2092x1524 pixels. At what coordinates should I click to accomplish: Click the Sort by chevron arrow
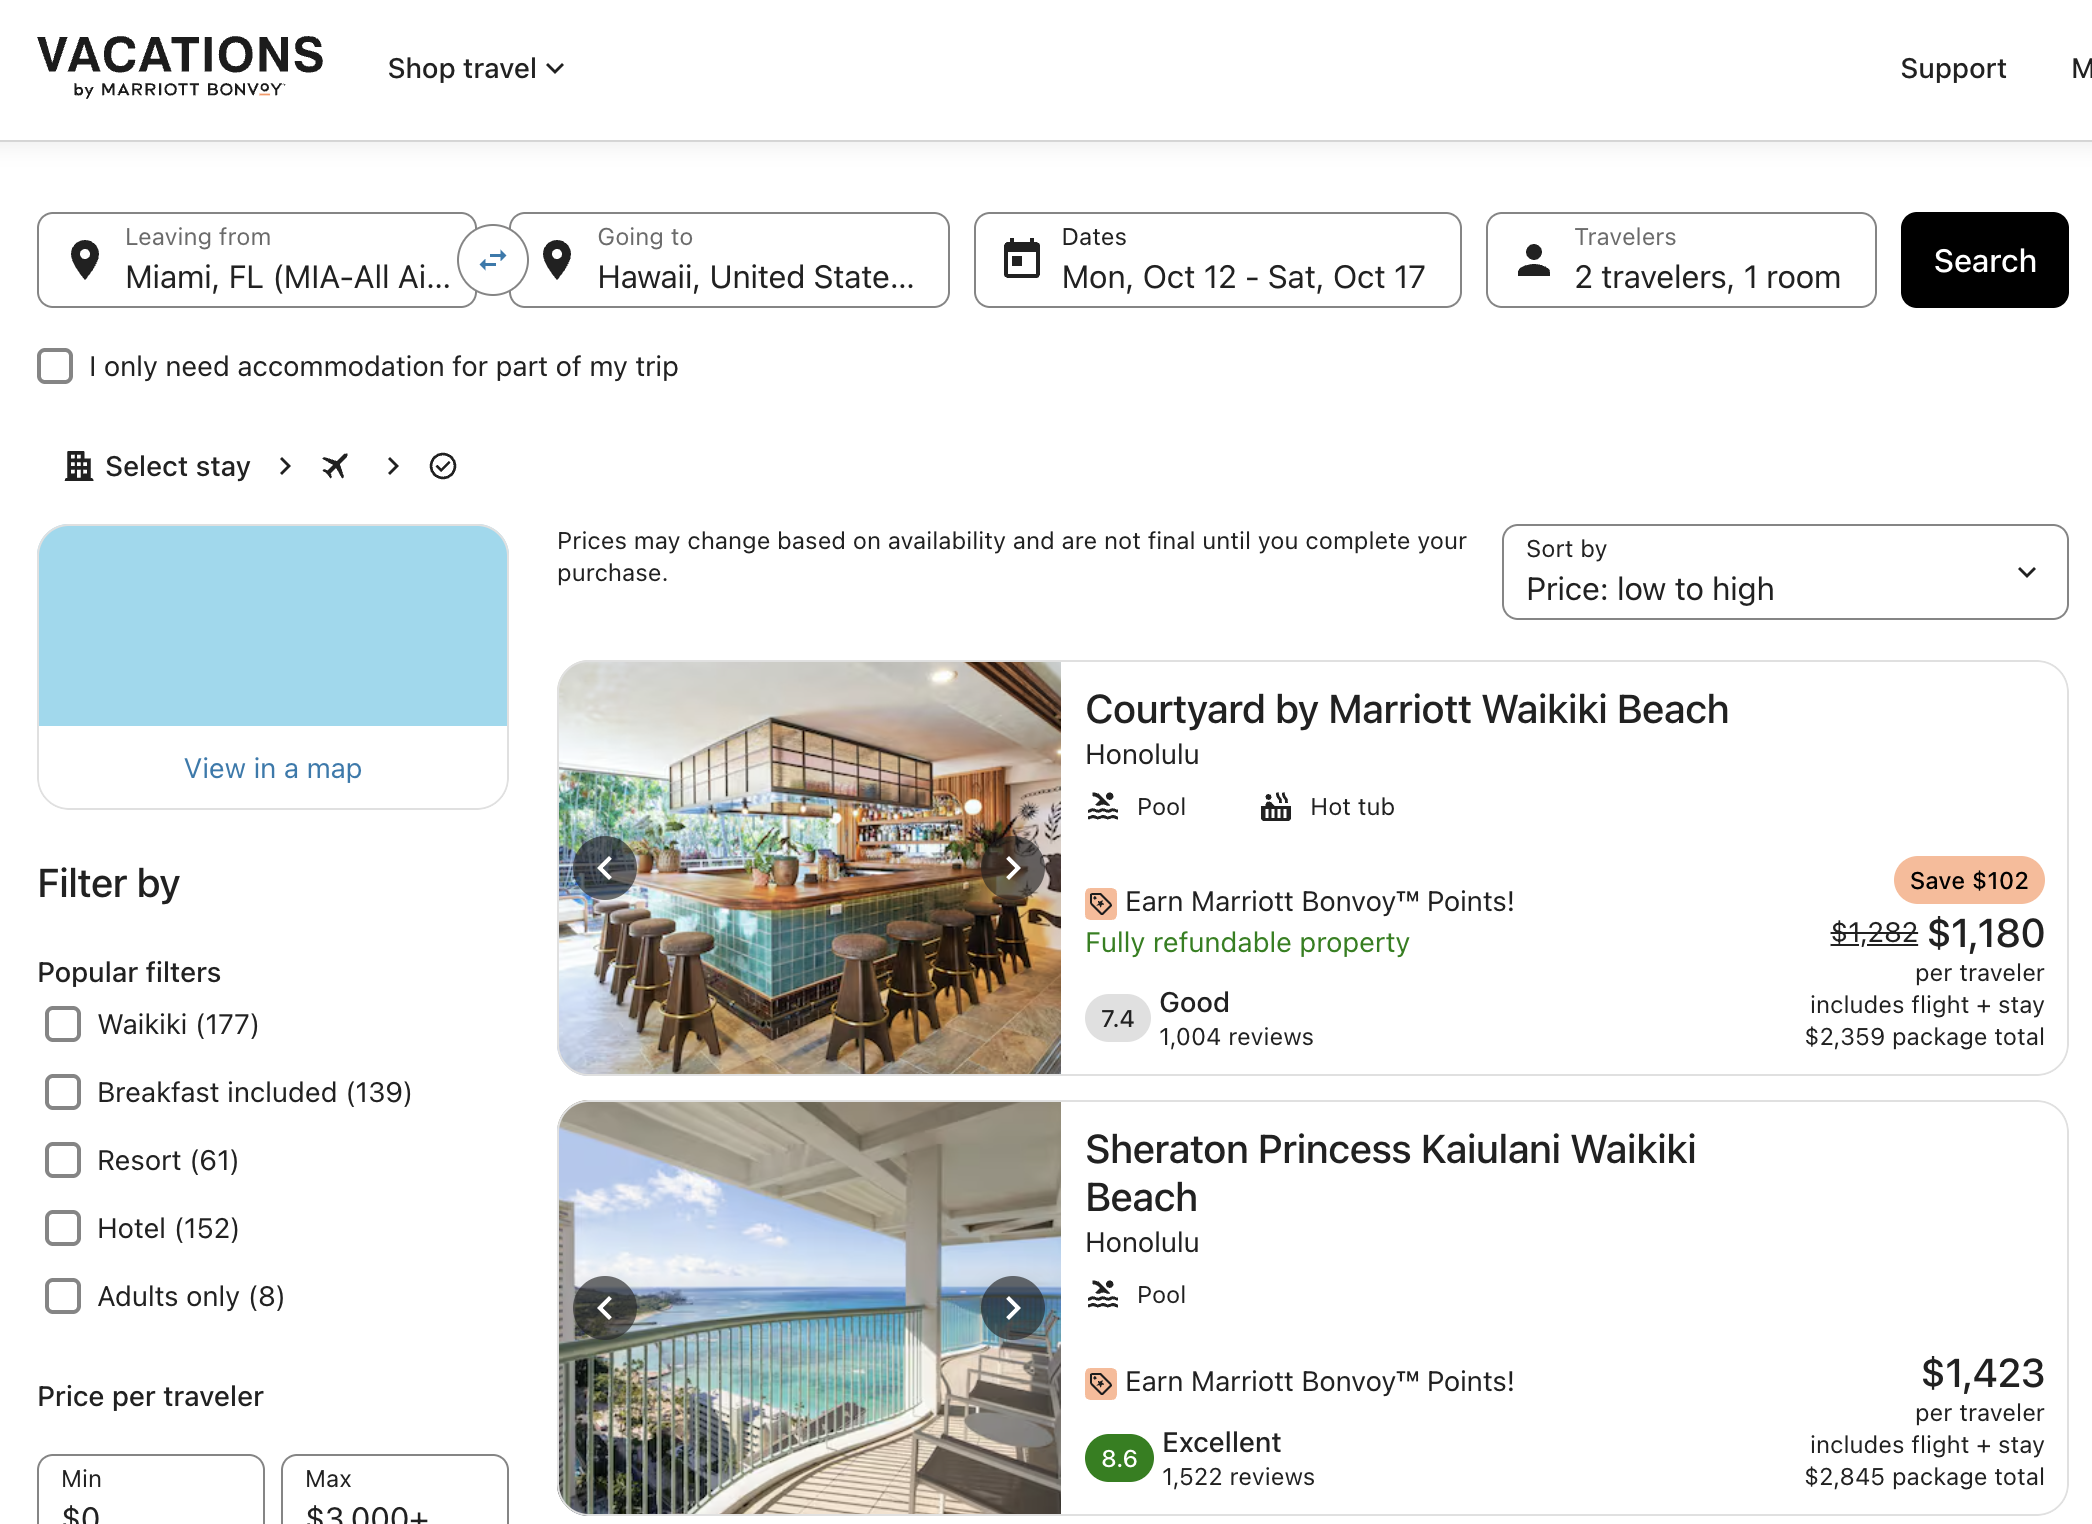pos(2027,572)
